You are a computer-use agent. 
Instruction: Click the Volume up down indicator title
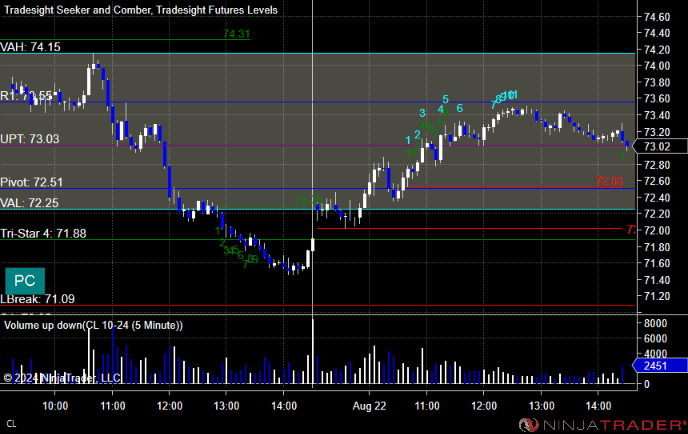tap(93, 325)
